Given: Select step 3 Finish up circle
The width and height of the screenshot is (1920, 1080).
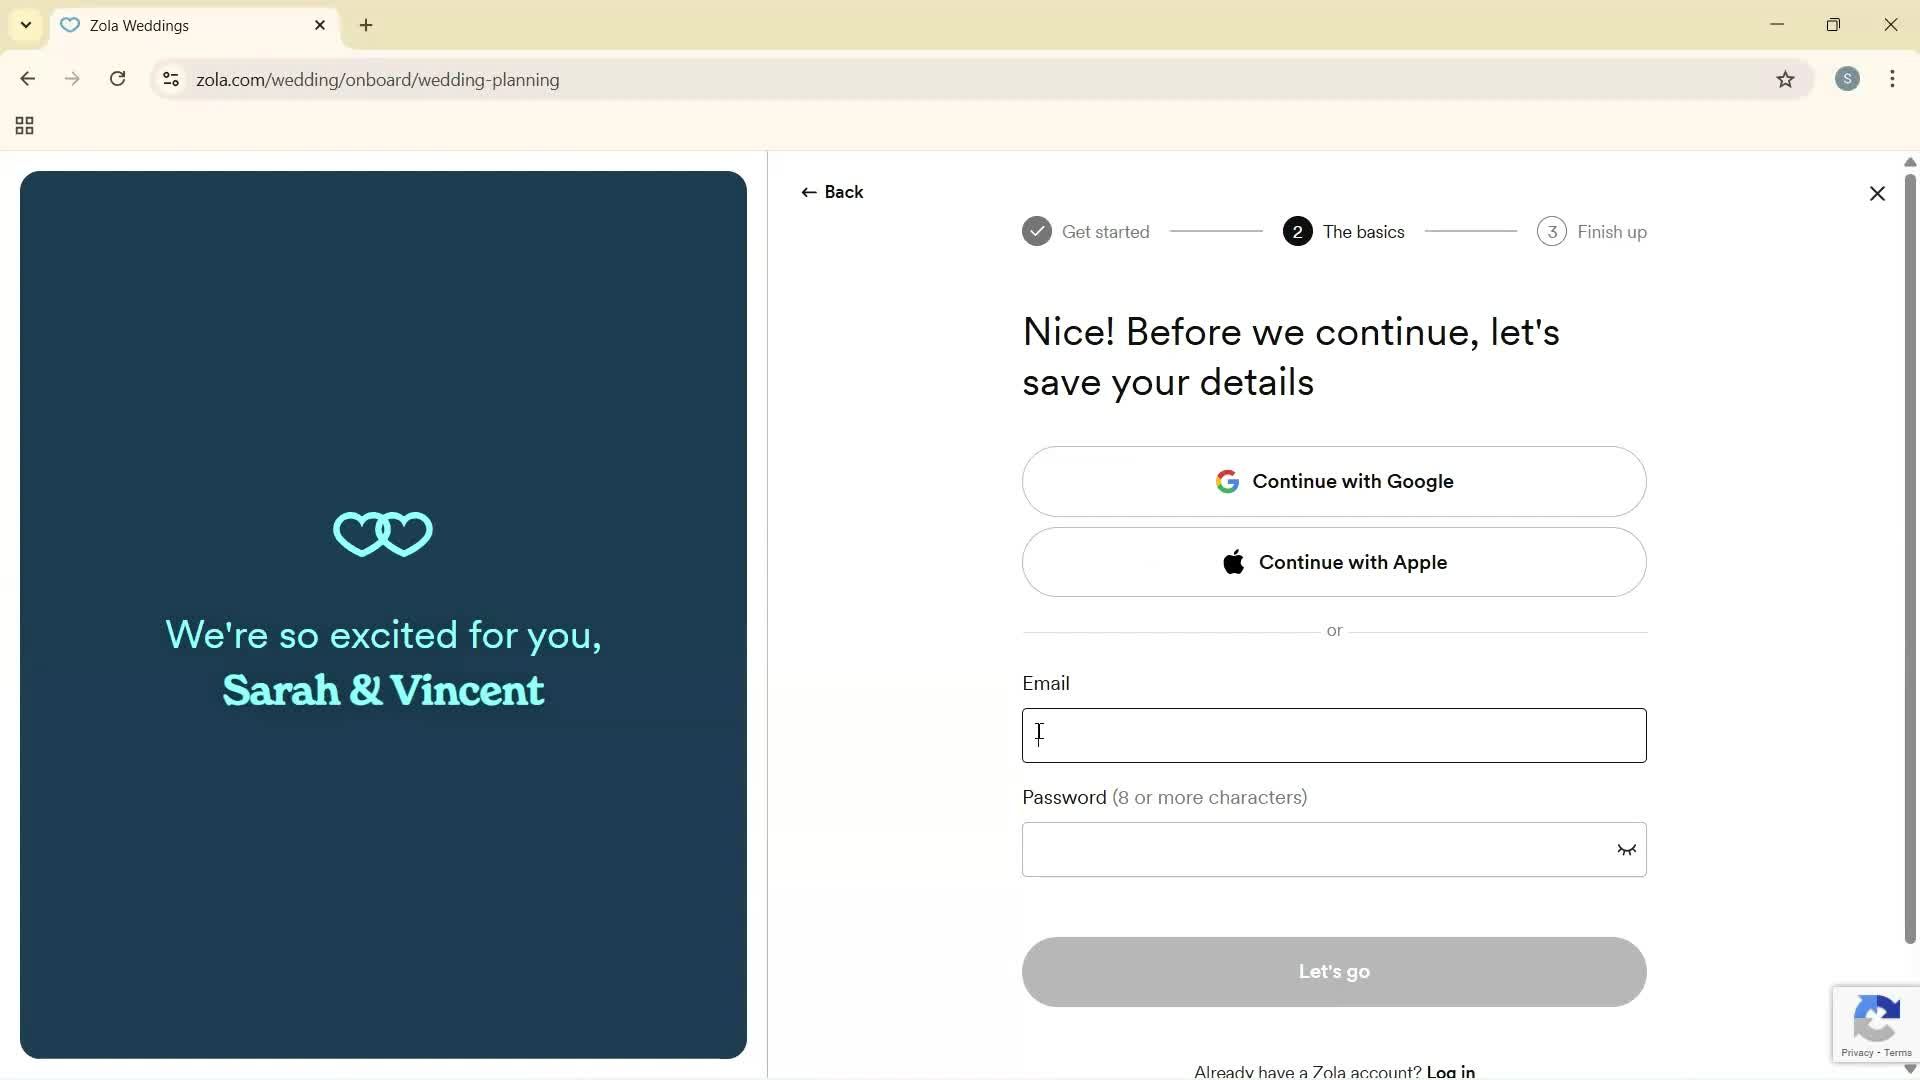Looking at the screenshot, I should (x=1551, y=231).
